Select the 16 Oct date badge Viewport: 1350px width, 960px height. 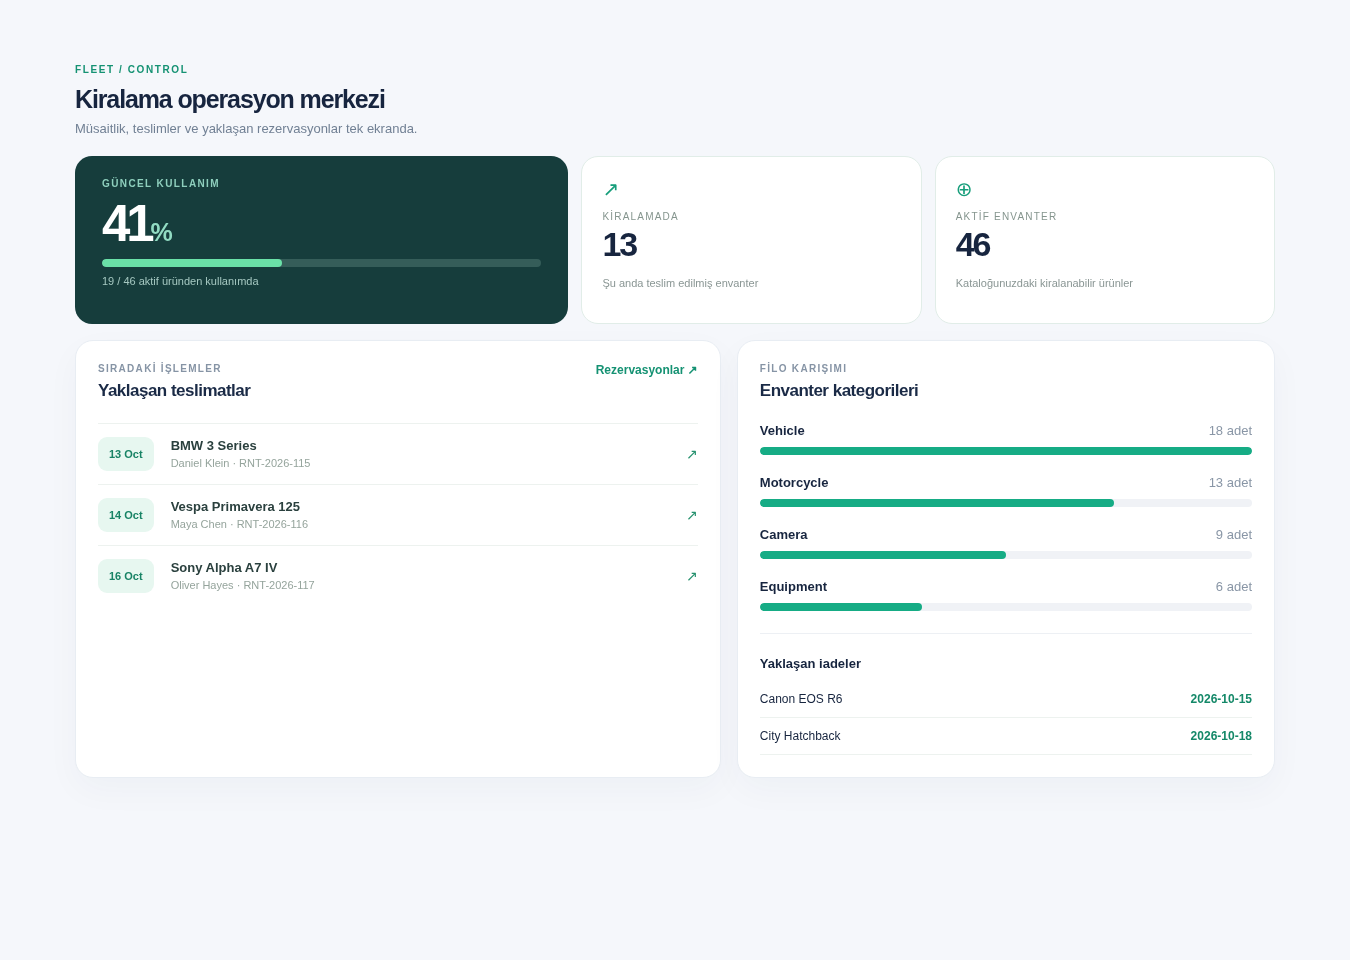click(126, 576)
